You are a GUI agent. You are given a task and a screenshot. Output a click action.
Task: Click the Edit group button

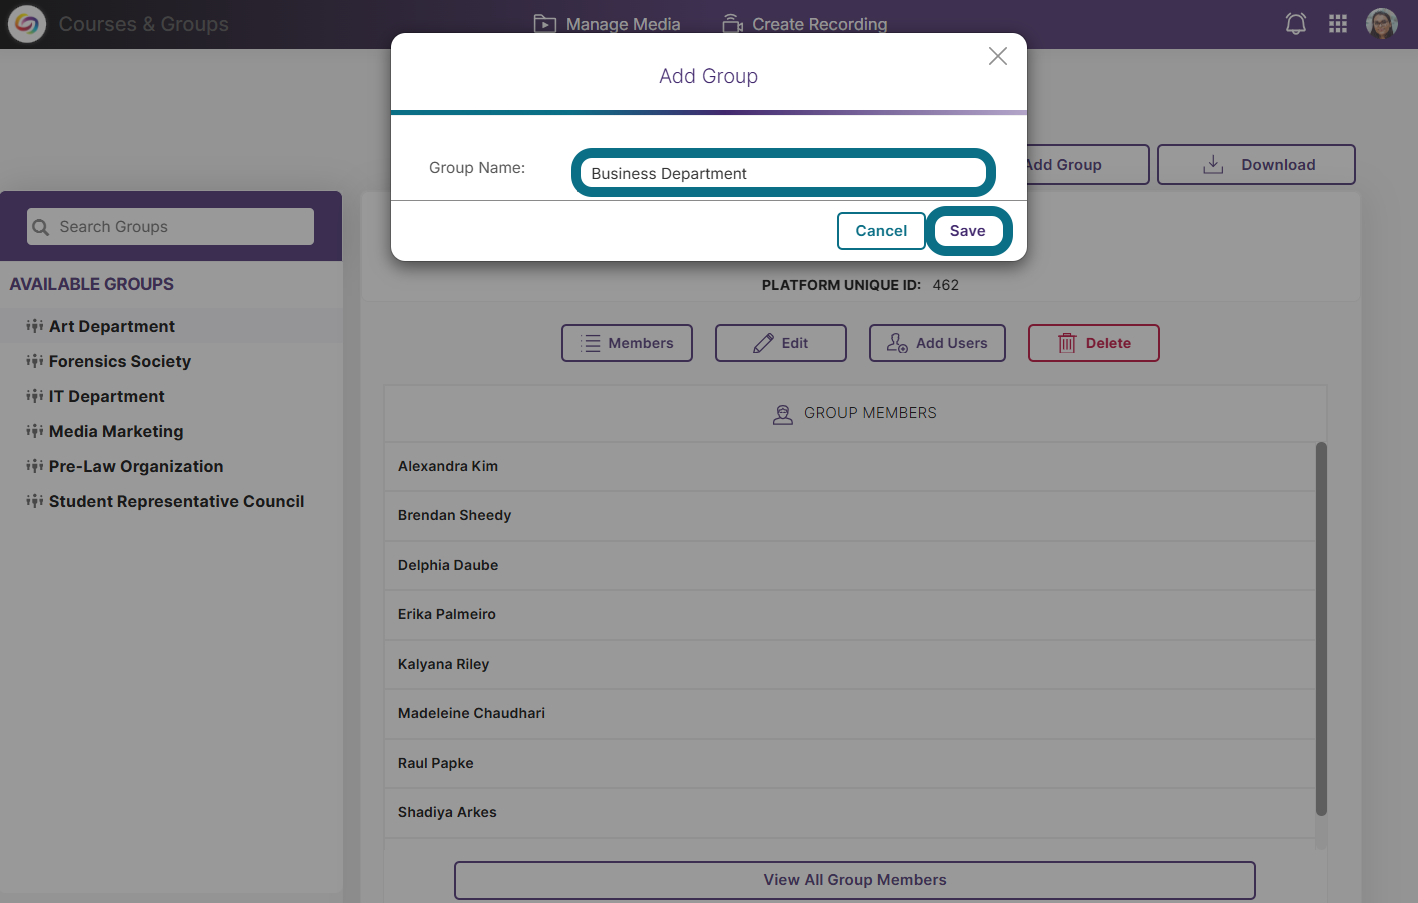tap(781, 343)
